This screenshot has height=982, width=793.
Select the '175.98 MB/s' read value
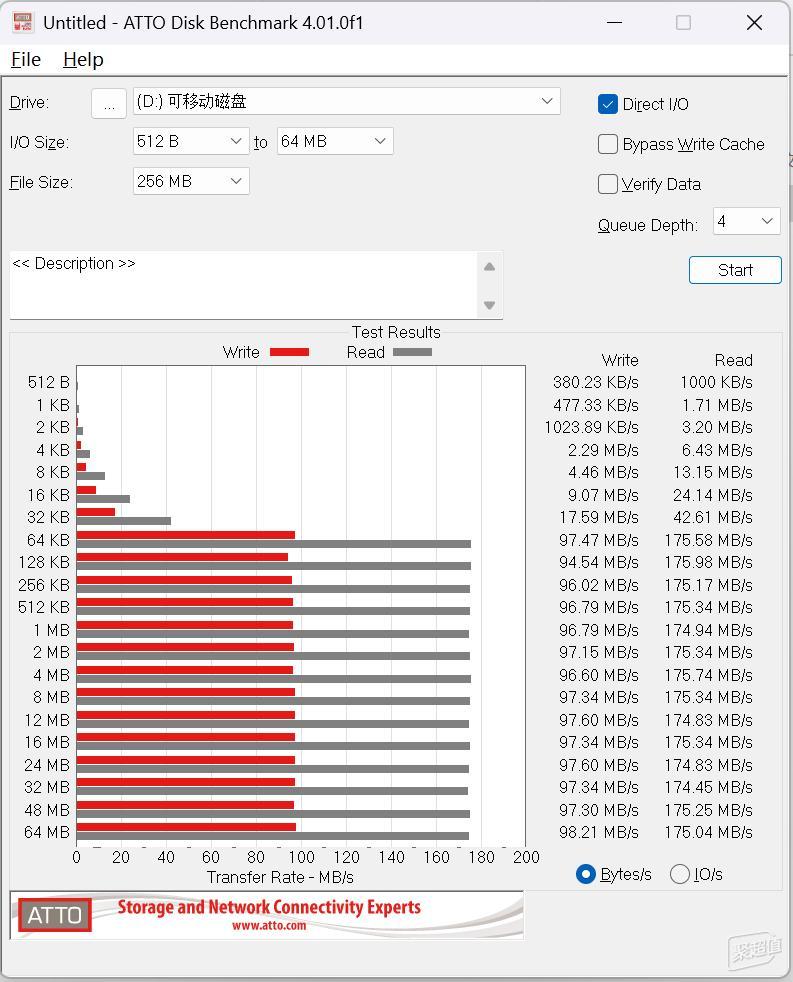tap(709, 562)
